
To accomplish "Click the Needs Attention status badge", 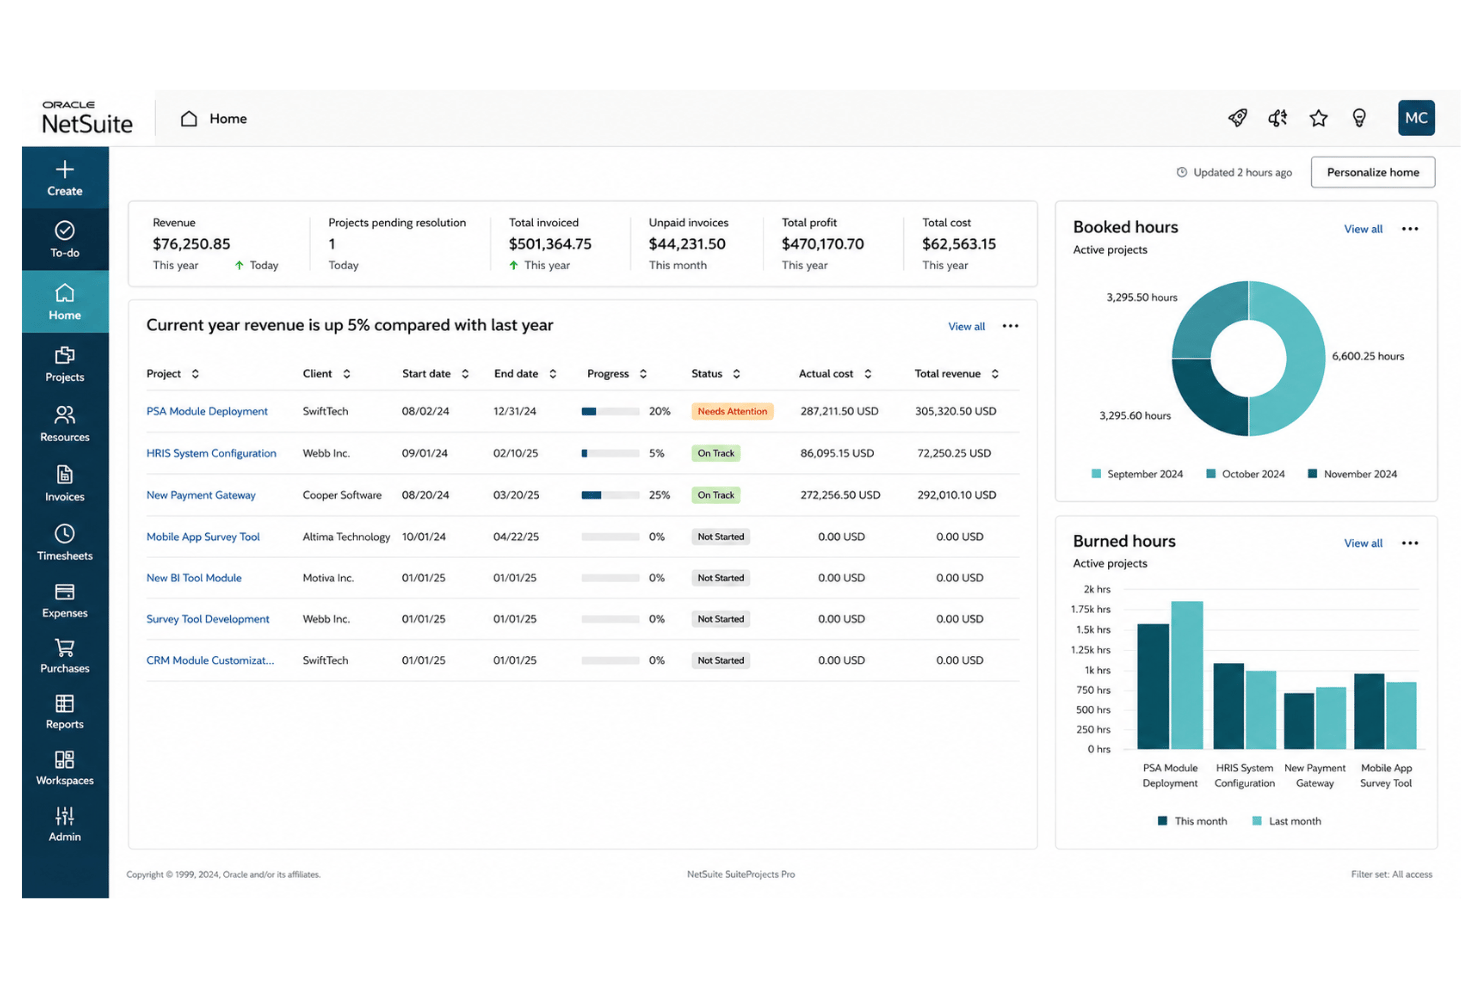I will point(732,411).
